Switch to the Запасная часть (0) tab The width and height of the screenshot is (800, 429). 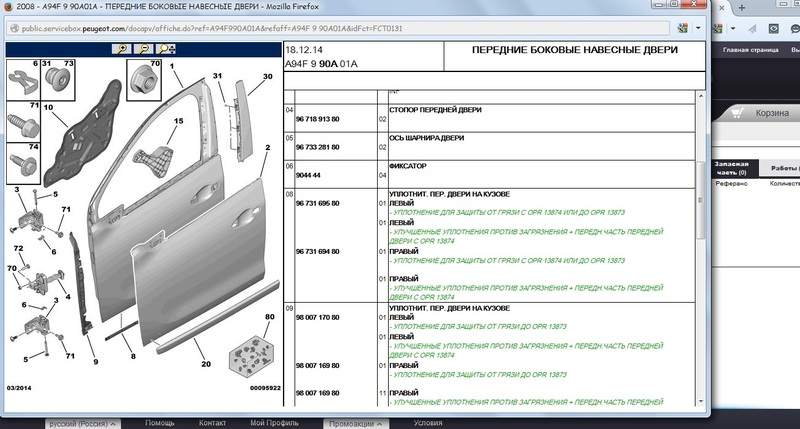pyautogui.click(x=732, y=168)
